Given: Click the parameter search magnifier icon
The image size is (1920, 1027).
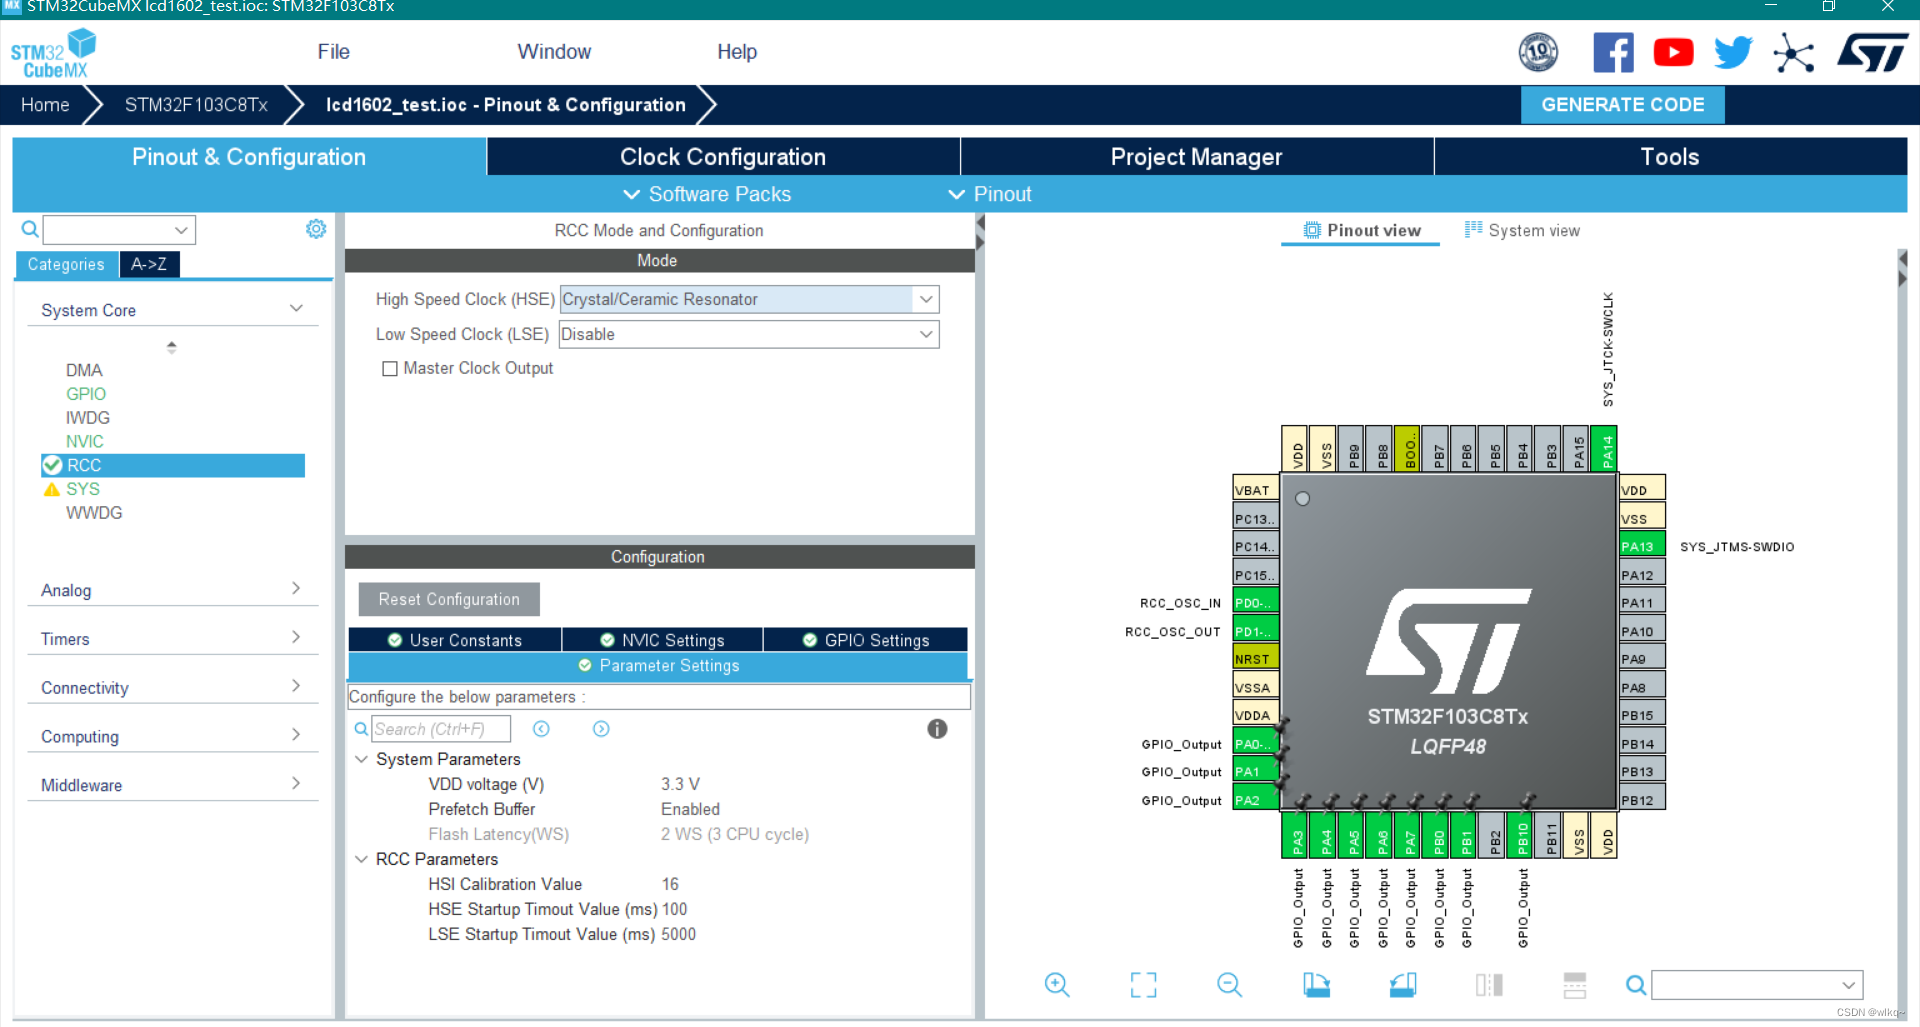Looking at the screenshot, I should click(361, 729).
